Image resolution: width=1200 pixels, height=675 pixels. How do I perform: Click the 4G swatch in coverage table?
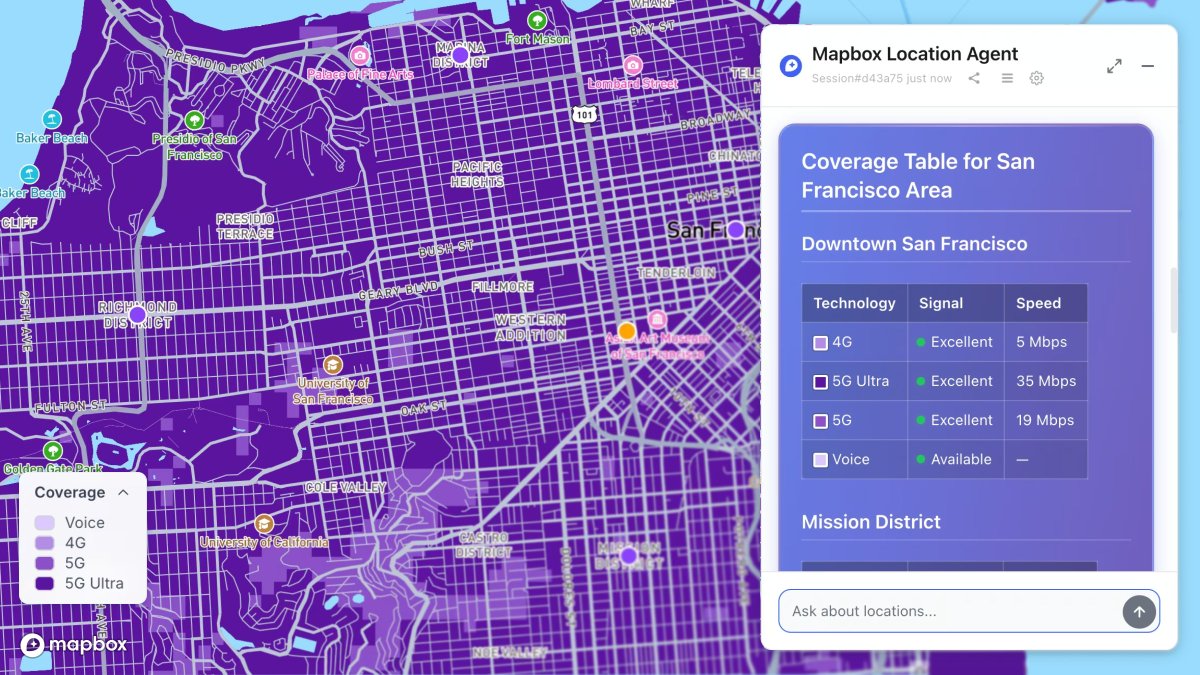click(x=821, y=343)
